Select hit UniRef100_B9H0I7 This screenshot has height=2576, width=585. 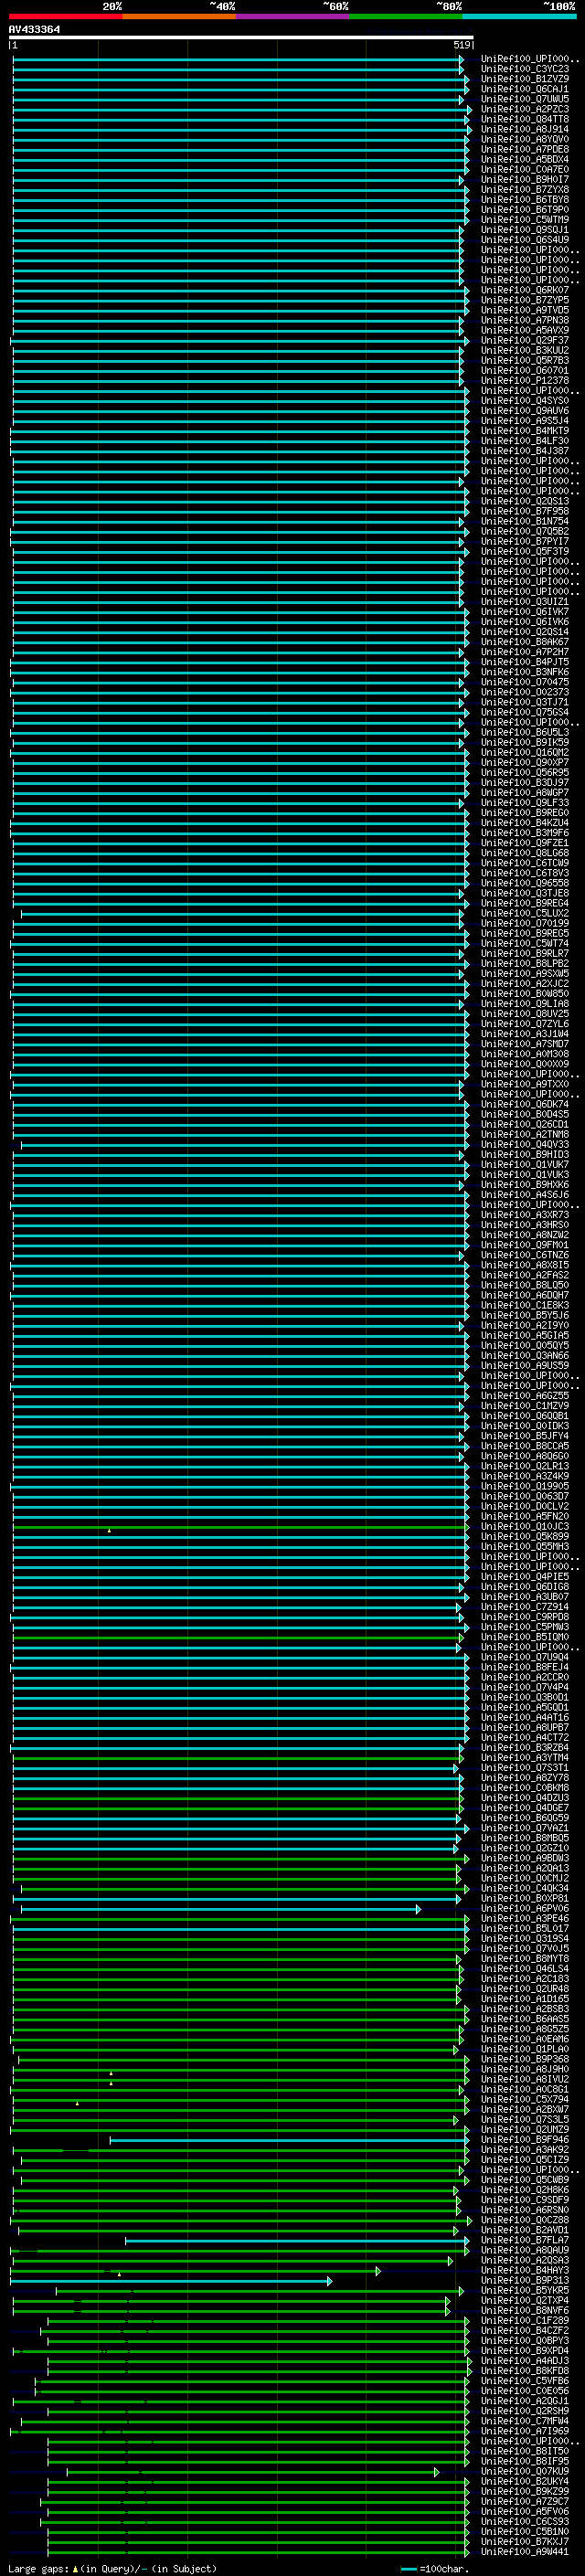[x=525, y=179]
